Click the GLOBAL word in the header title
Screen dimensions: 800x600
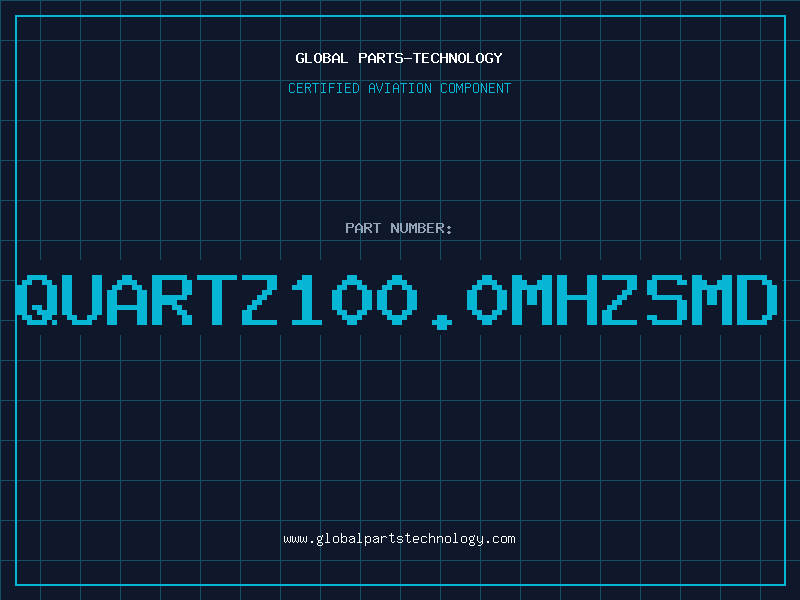[322, 58]
